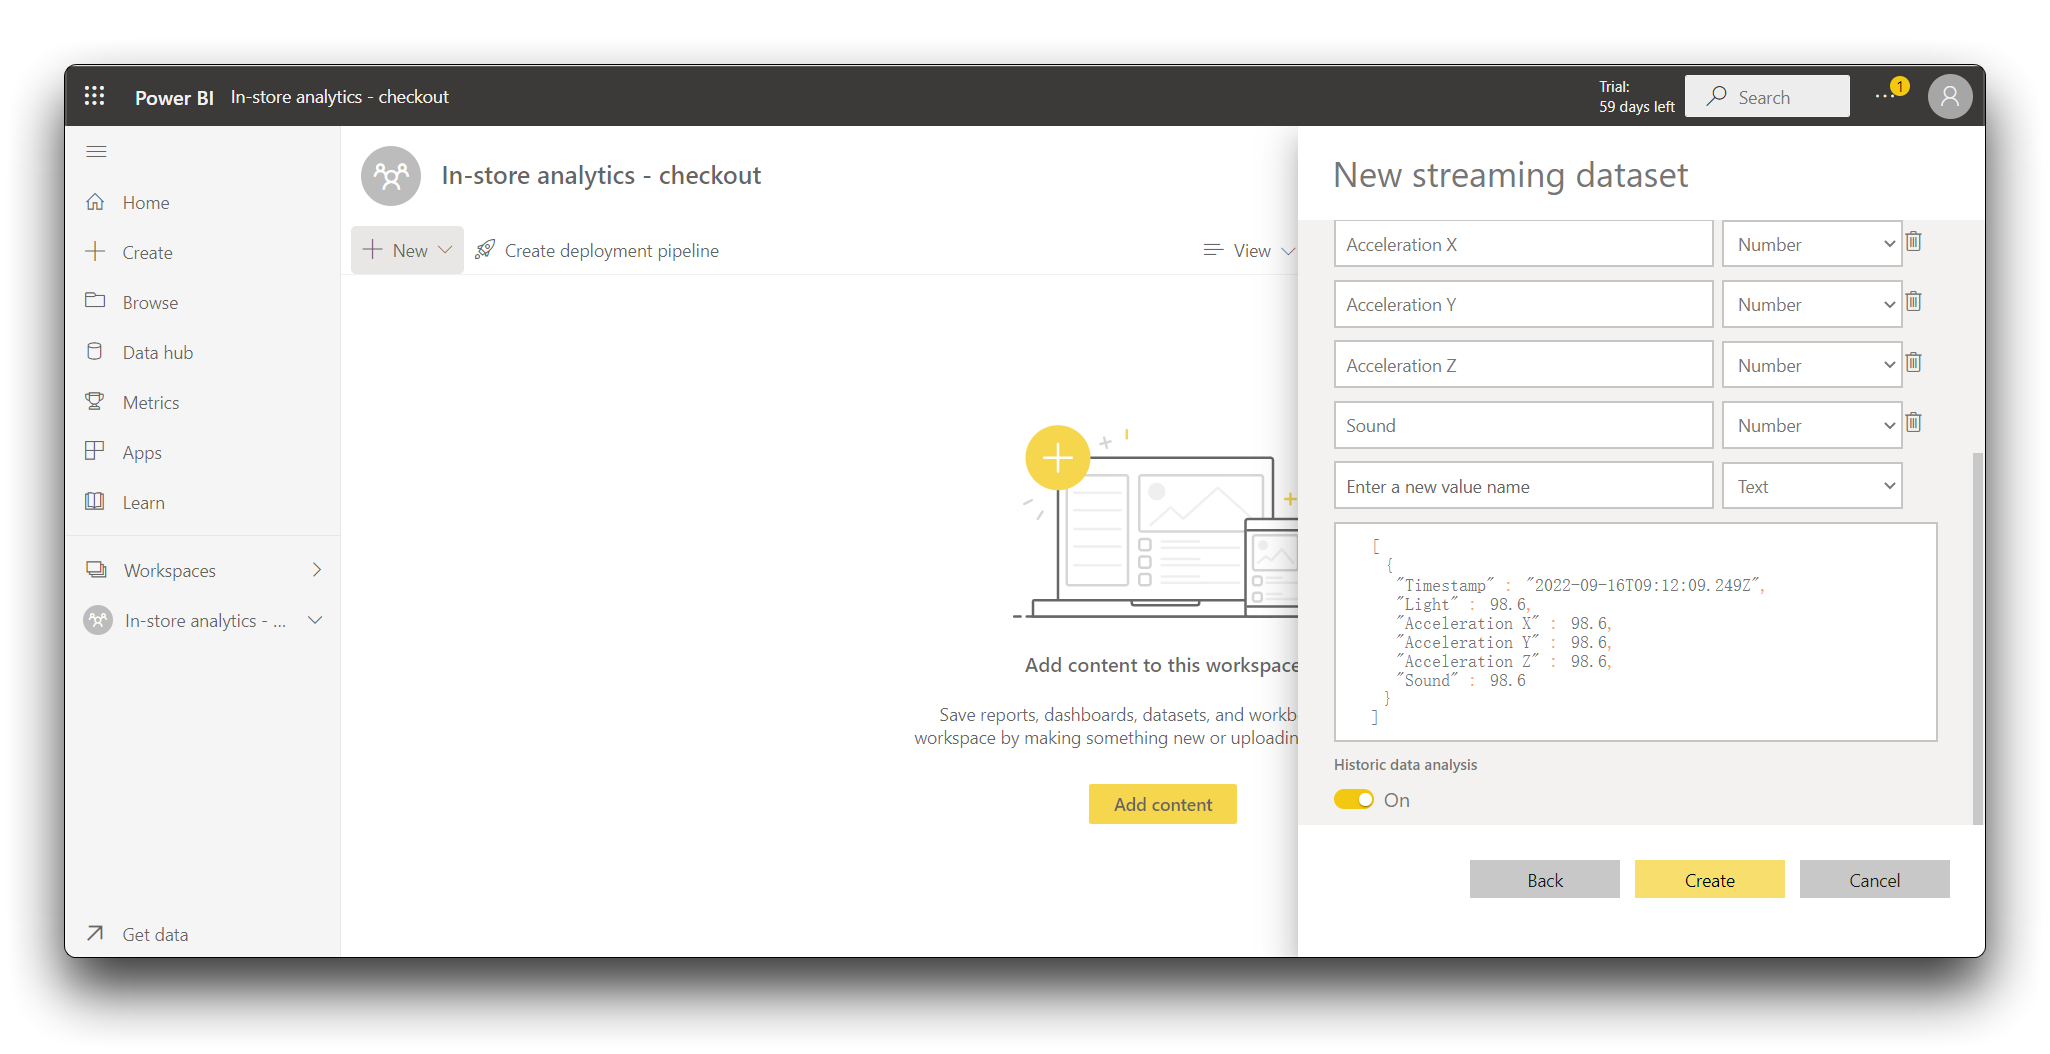2050x1054 pixels.
Task: Click In-store analytics - checkout header breadcrumb
Action: [339, 97]
